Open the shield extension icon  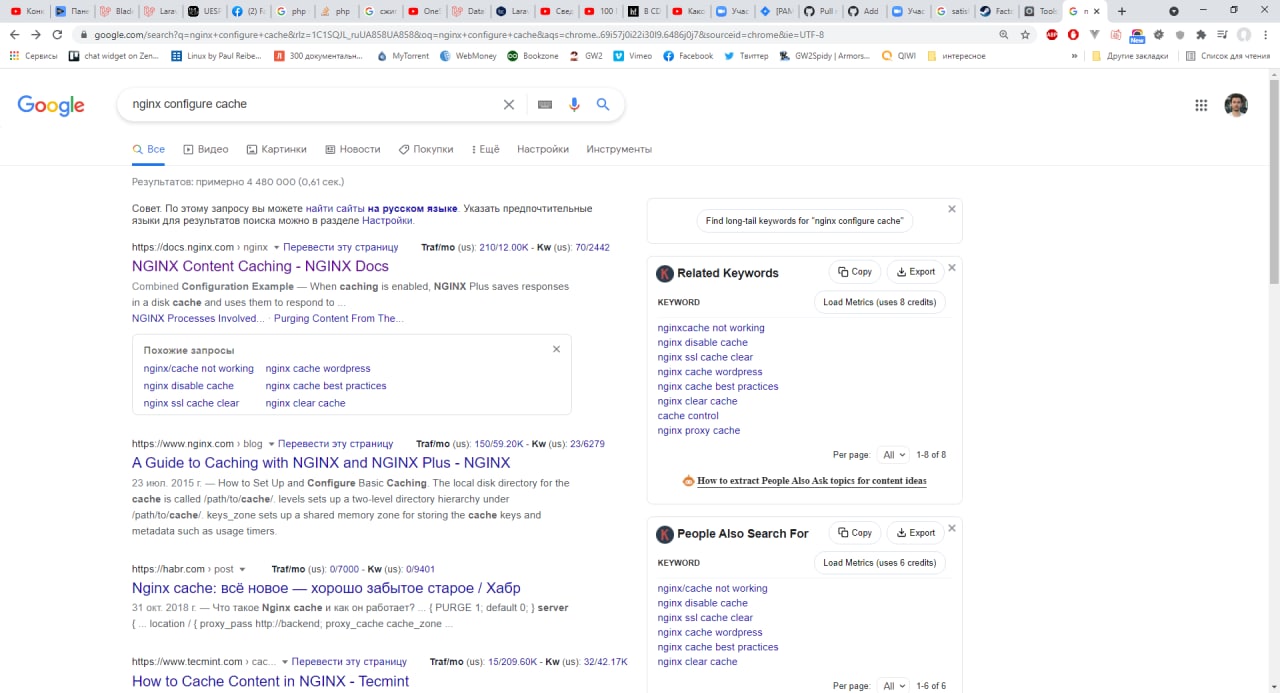[1180, 34]
